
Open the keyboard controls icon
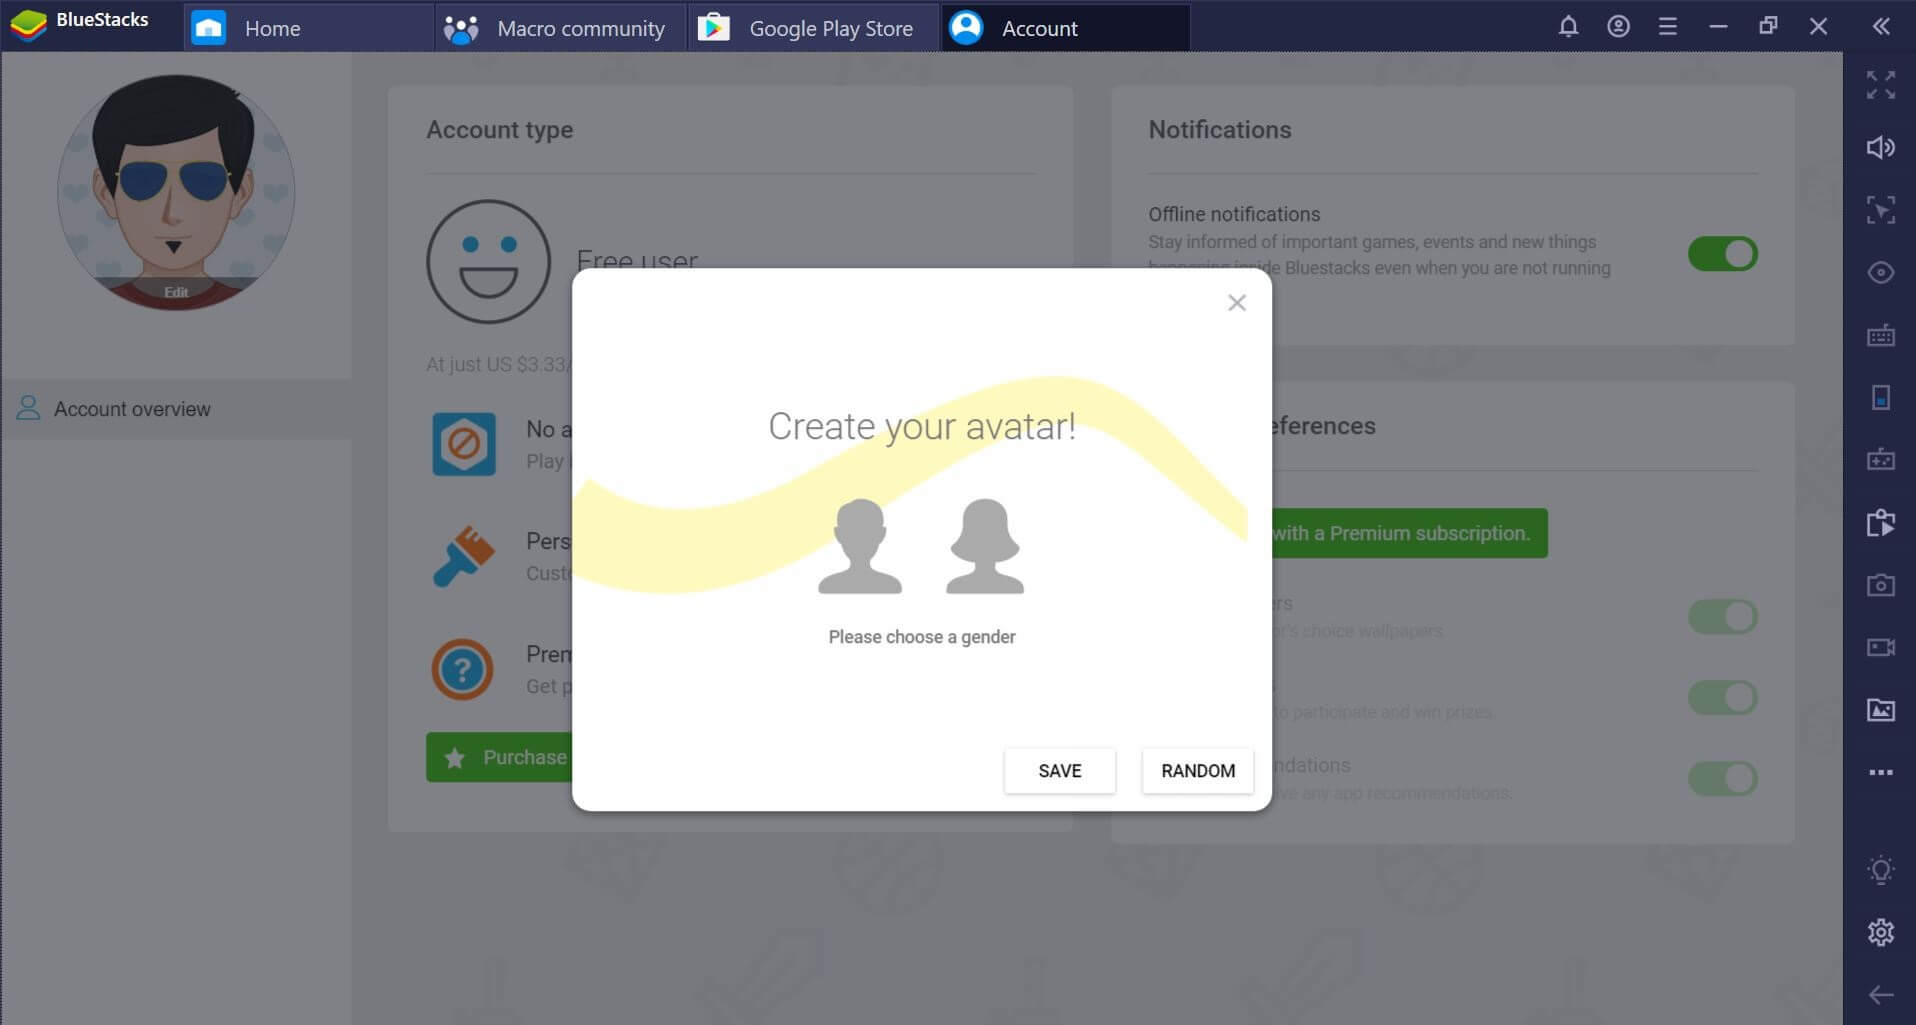[x=1880, y=335]
